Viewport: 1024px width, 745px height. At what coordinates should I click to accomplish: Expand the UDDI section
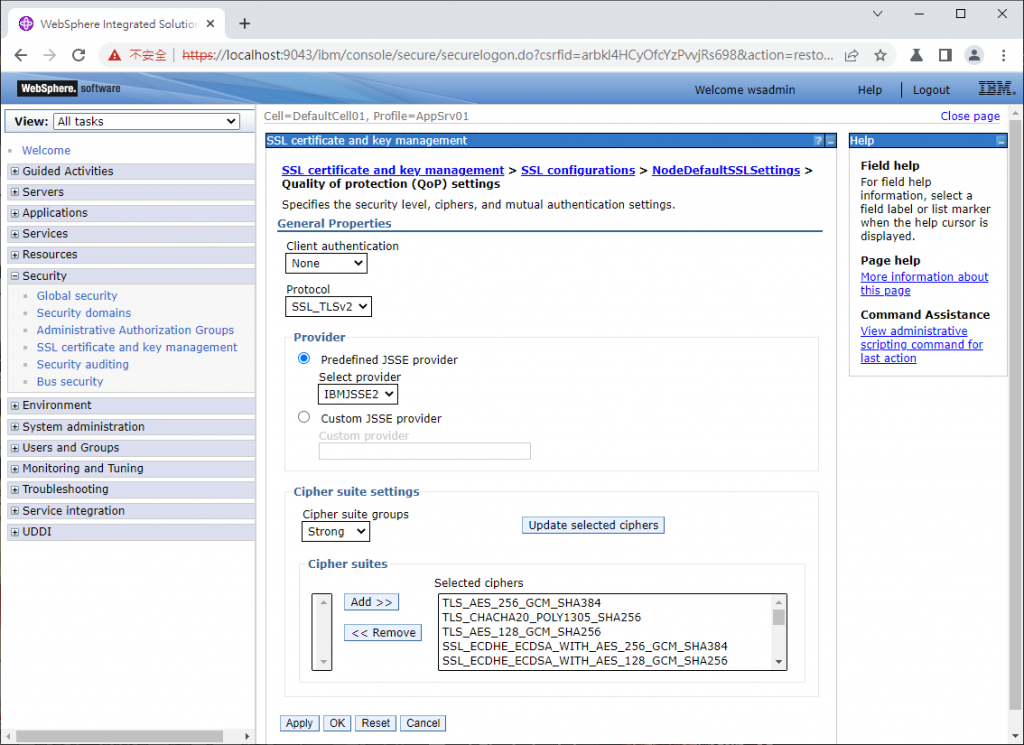click(15, 532)
